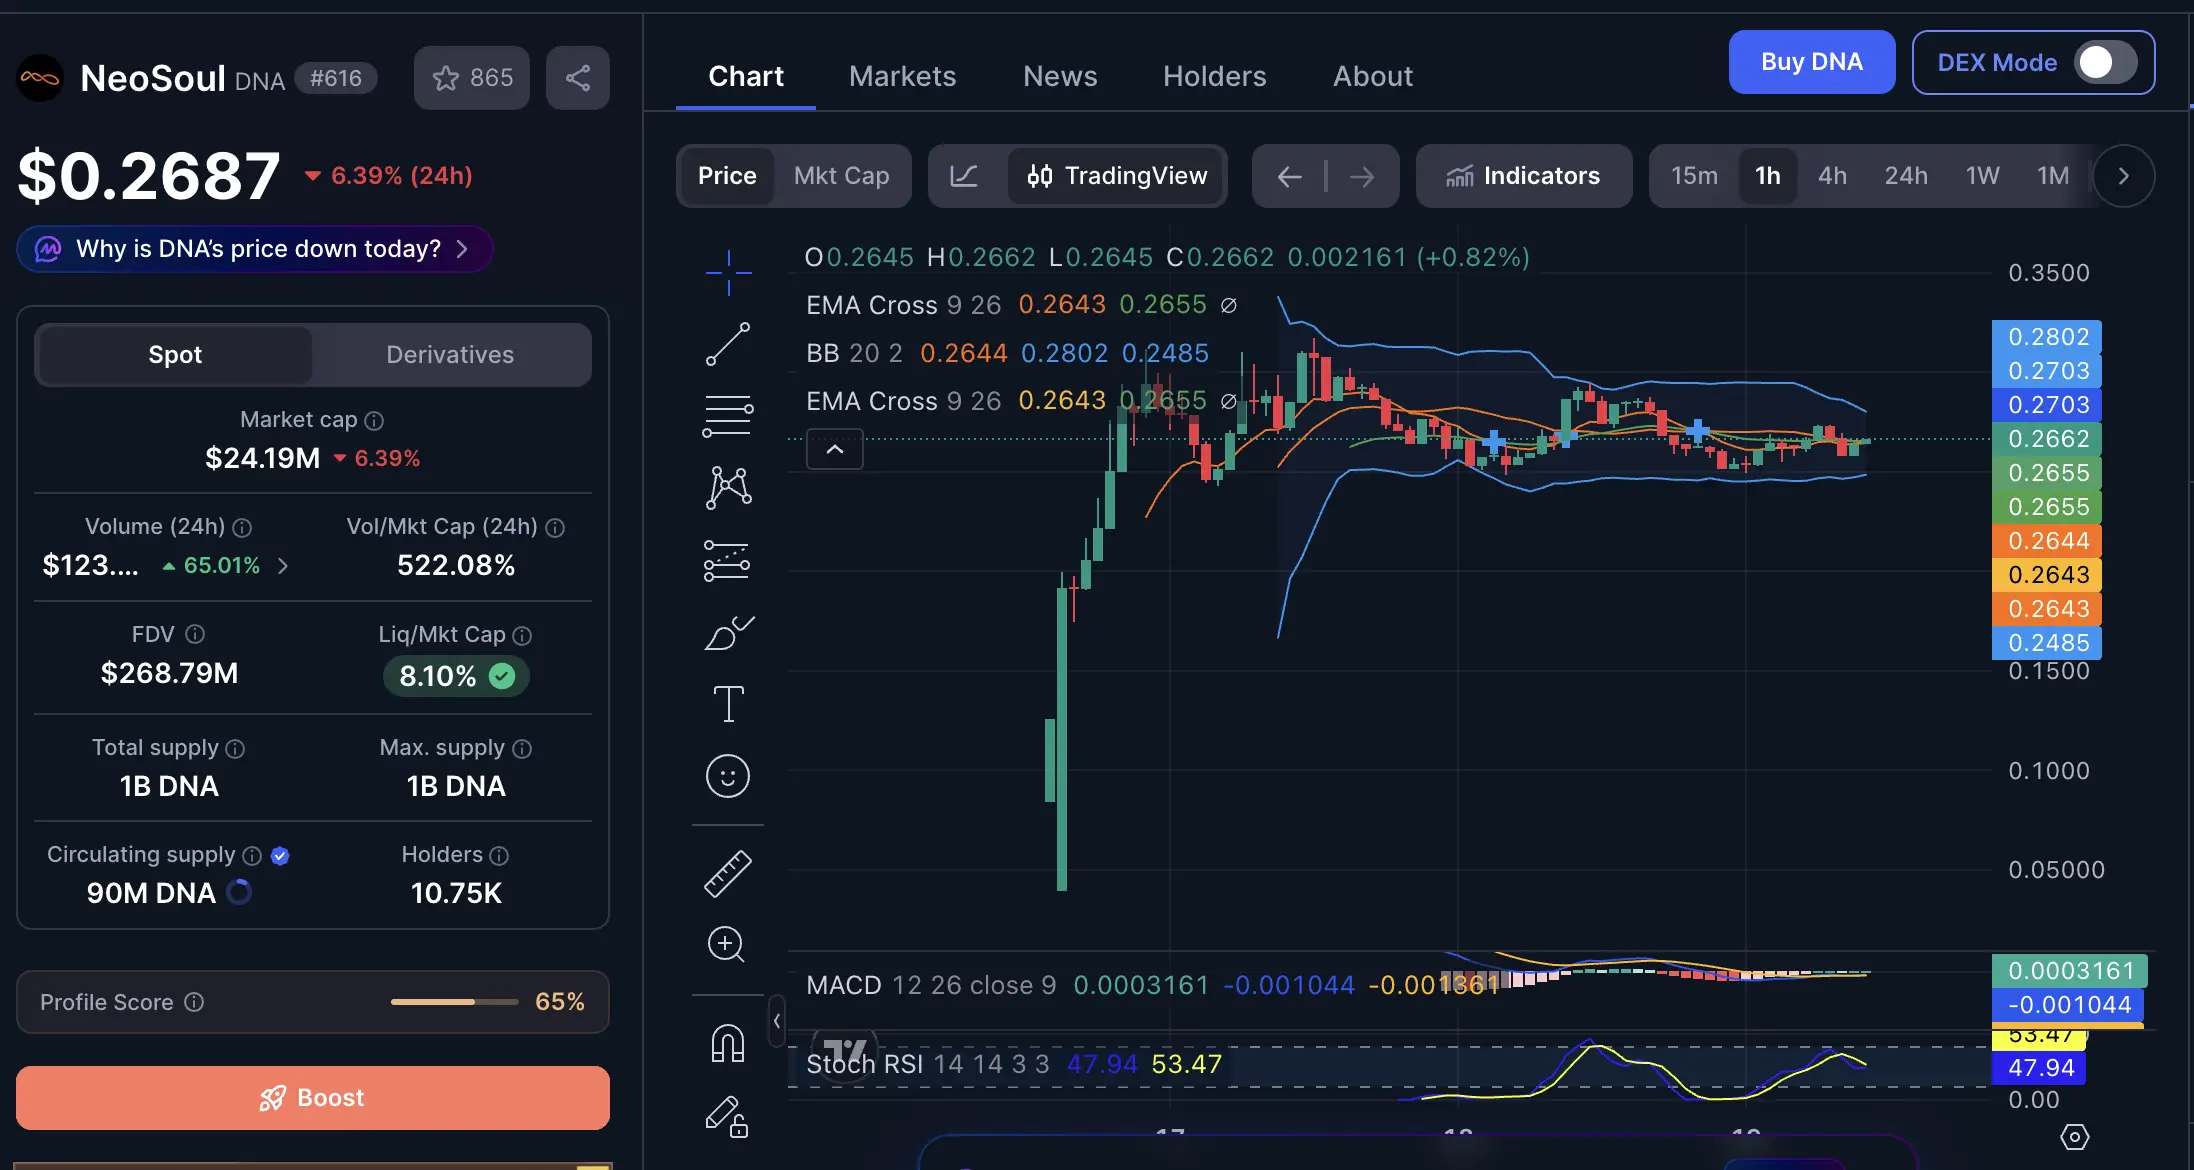Set timeframe to 4h

click(1832, 176)
